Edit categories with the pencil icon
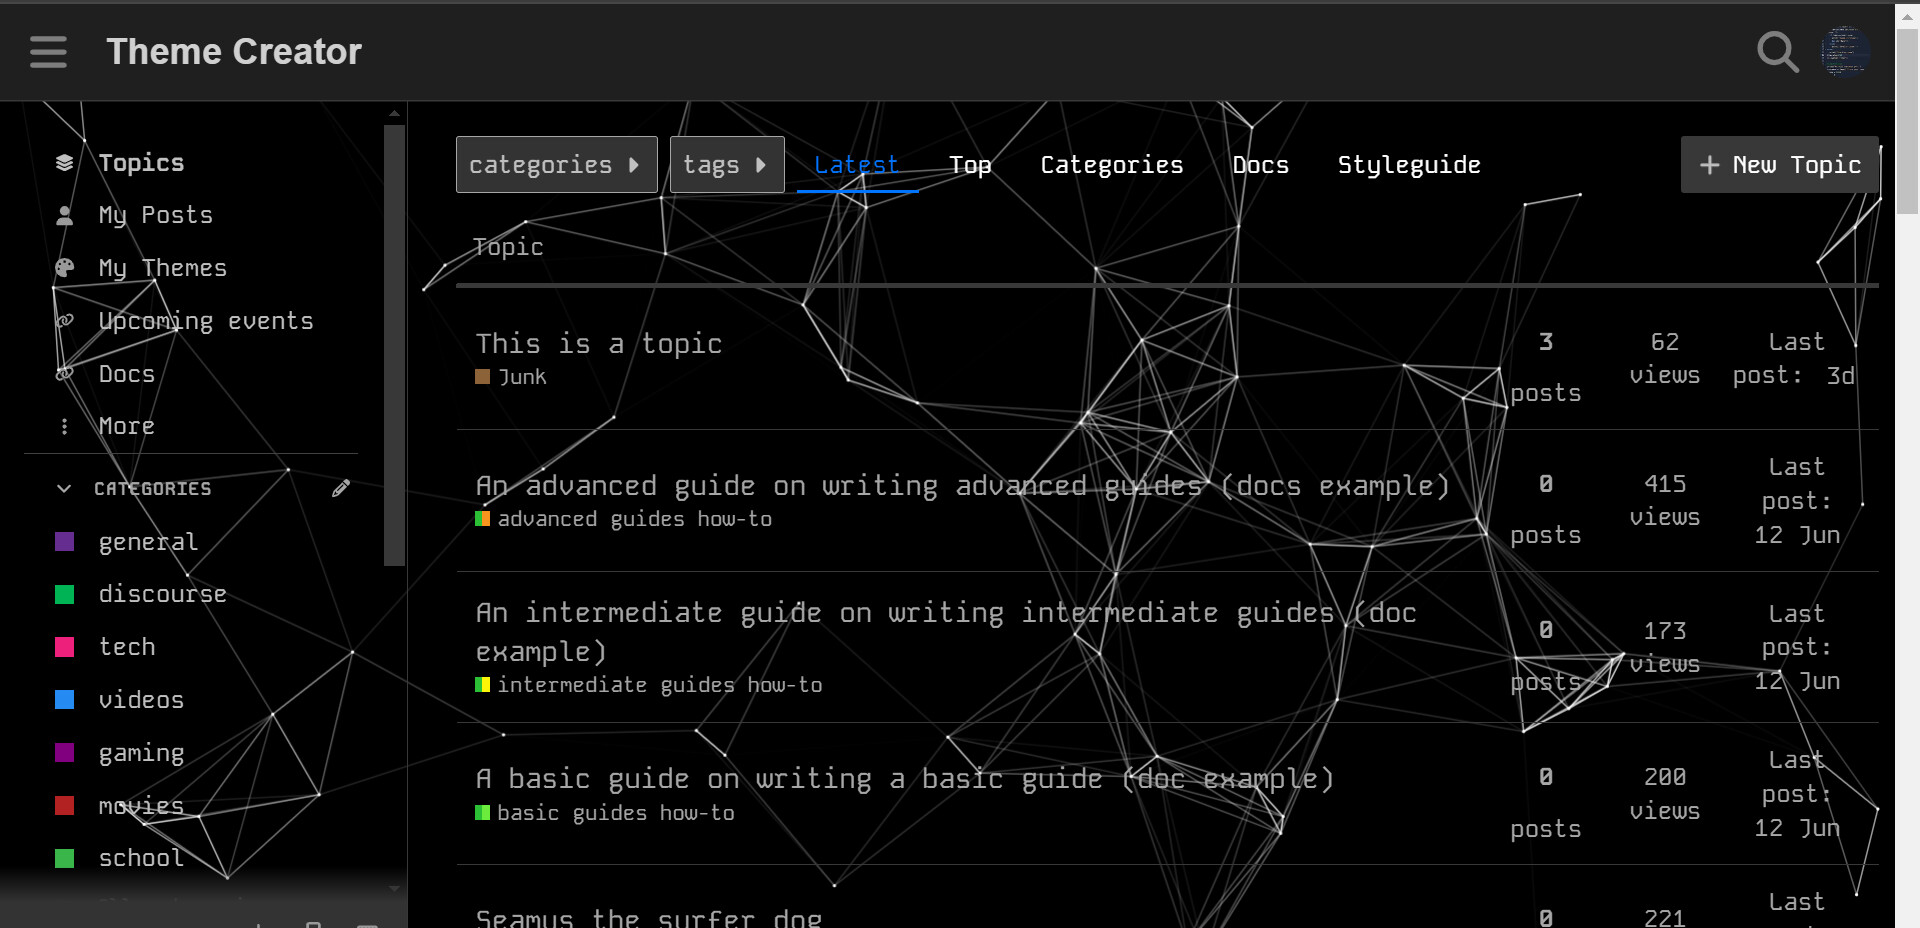This screenshot has height=928, width=1920. (x=341, y=488)
